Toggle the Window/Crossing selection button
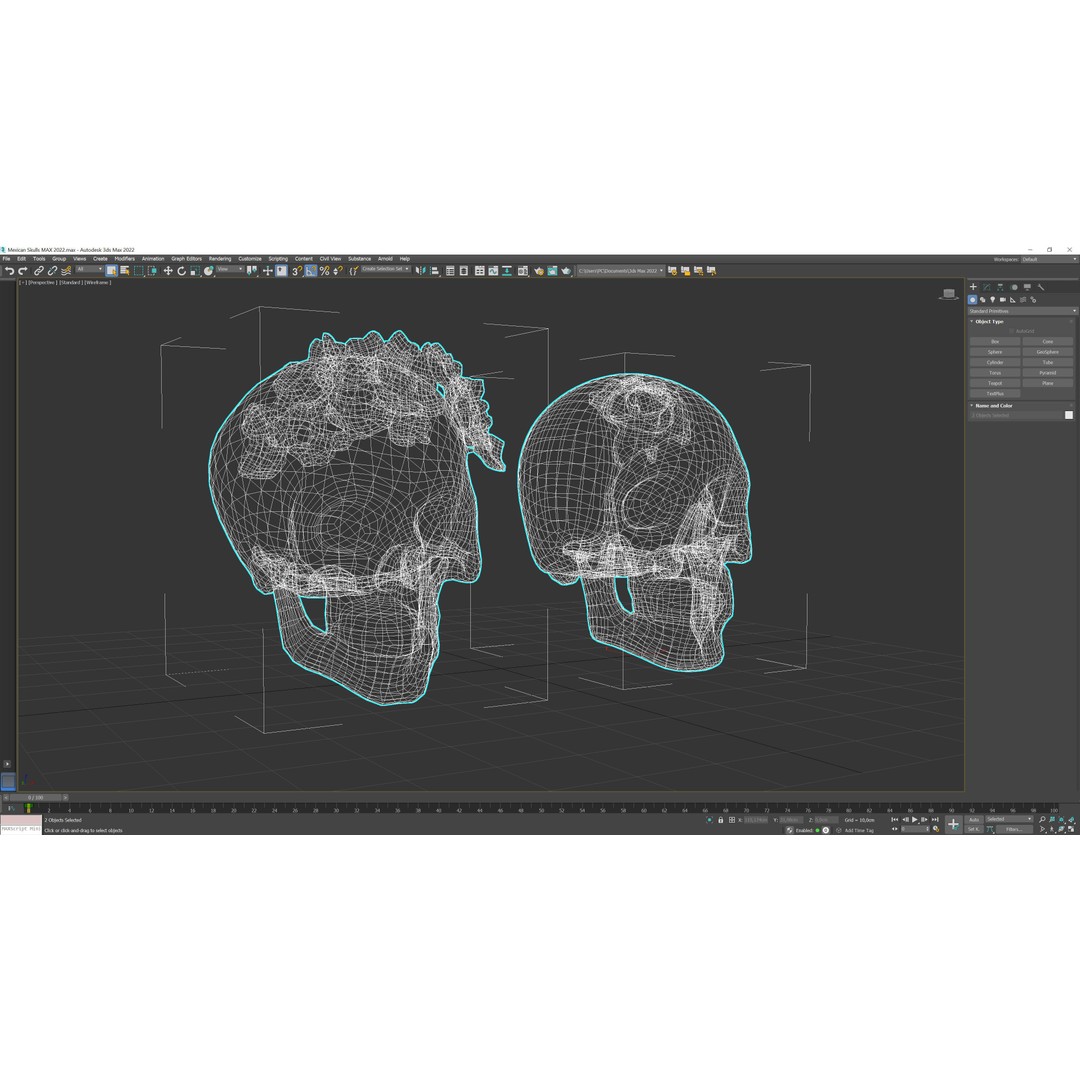The image size is (1080, 1080). click(152, 271)
